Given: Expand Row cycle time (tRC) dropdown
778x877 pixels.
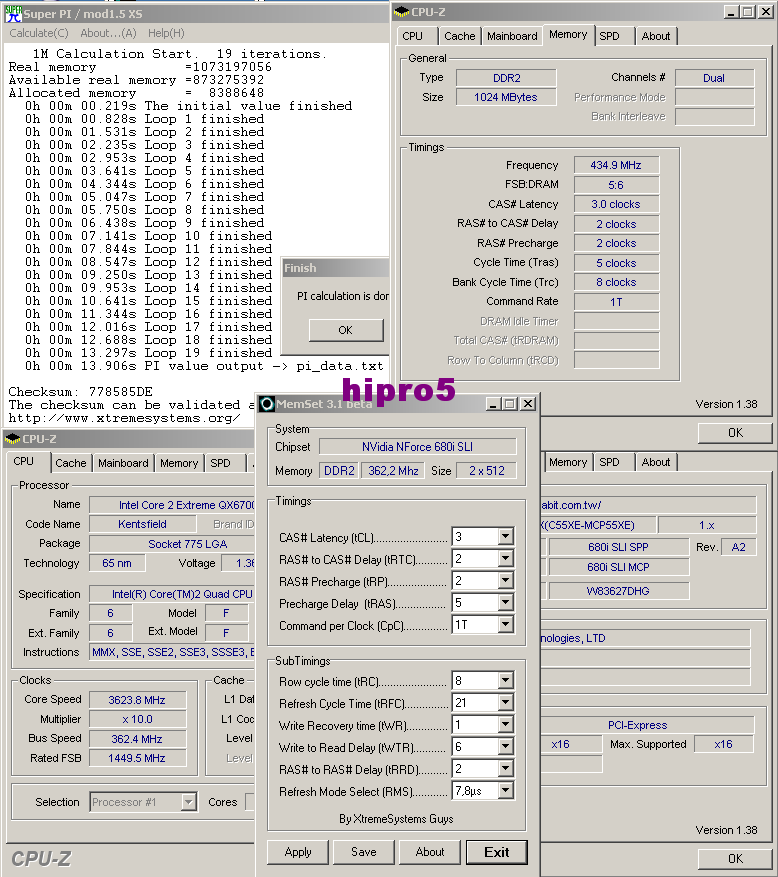Looking at the screenshot, I should (x=505, y=680).
